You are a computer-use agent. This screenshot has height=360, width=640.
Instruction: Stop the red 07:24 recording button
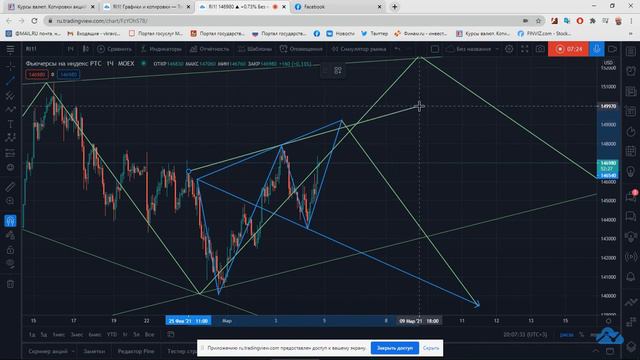tap(569, 49)
